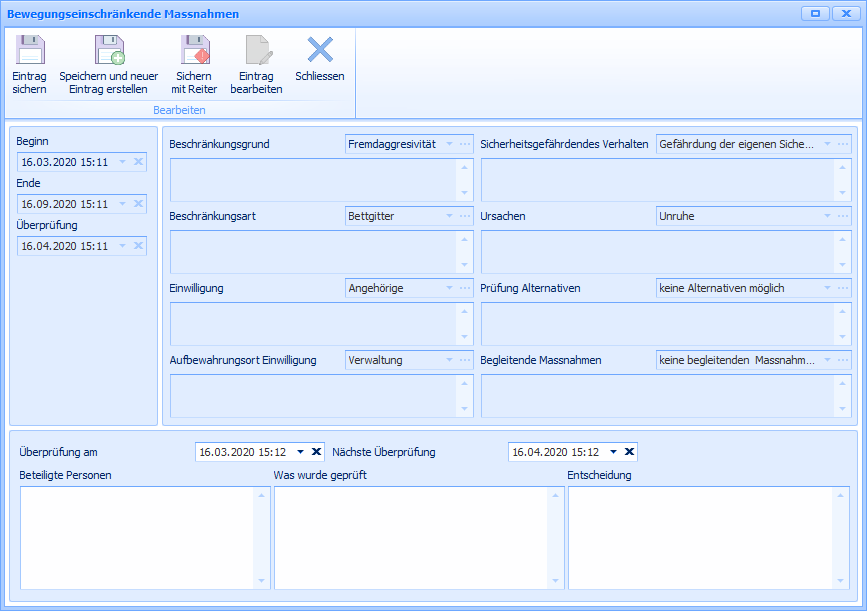Maximize the Bewegungseinschränkende Massnahmen window
The width and height of the screenshot is (867, 612).
[x=815, y=14]
